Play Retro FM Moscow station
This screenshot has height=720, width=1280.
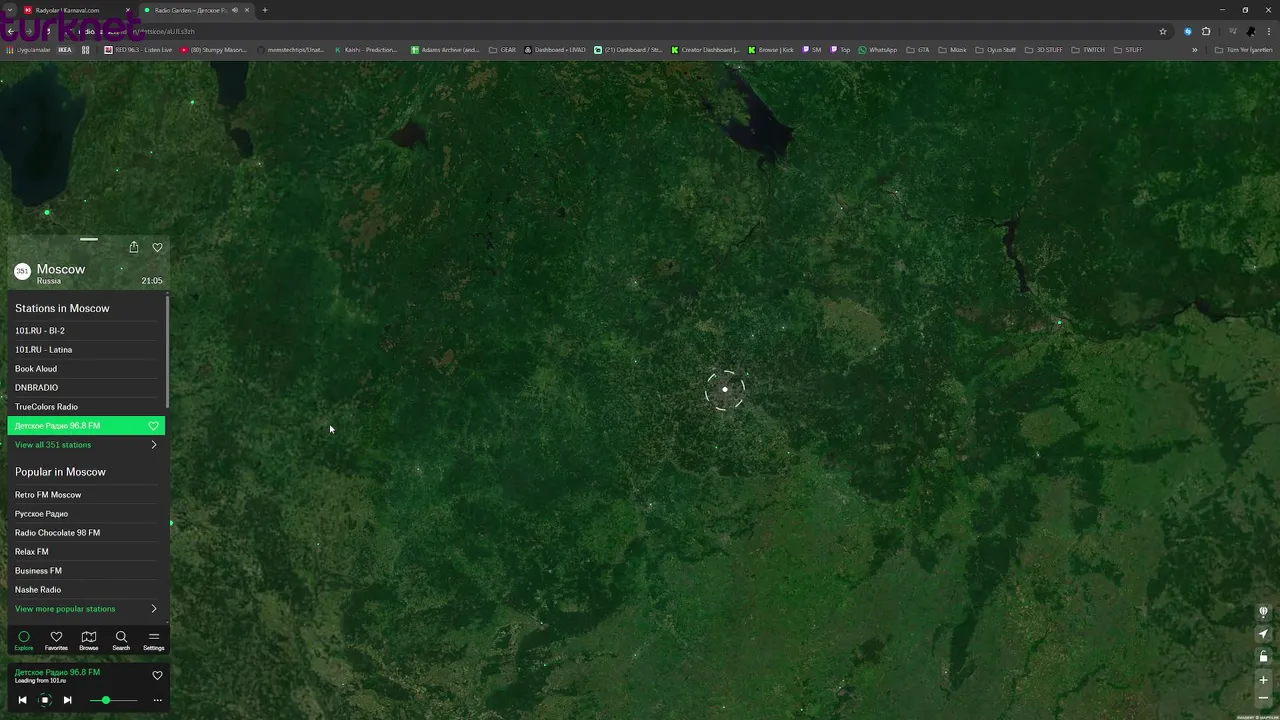(86, 495)
